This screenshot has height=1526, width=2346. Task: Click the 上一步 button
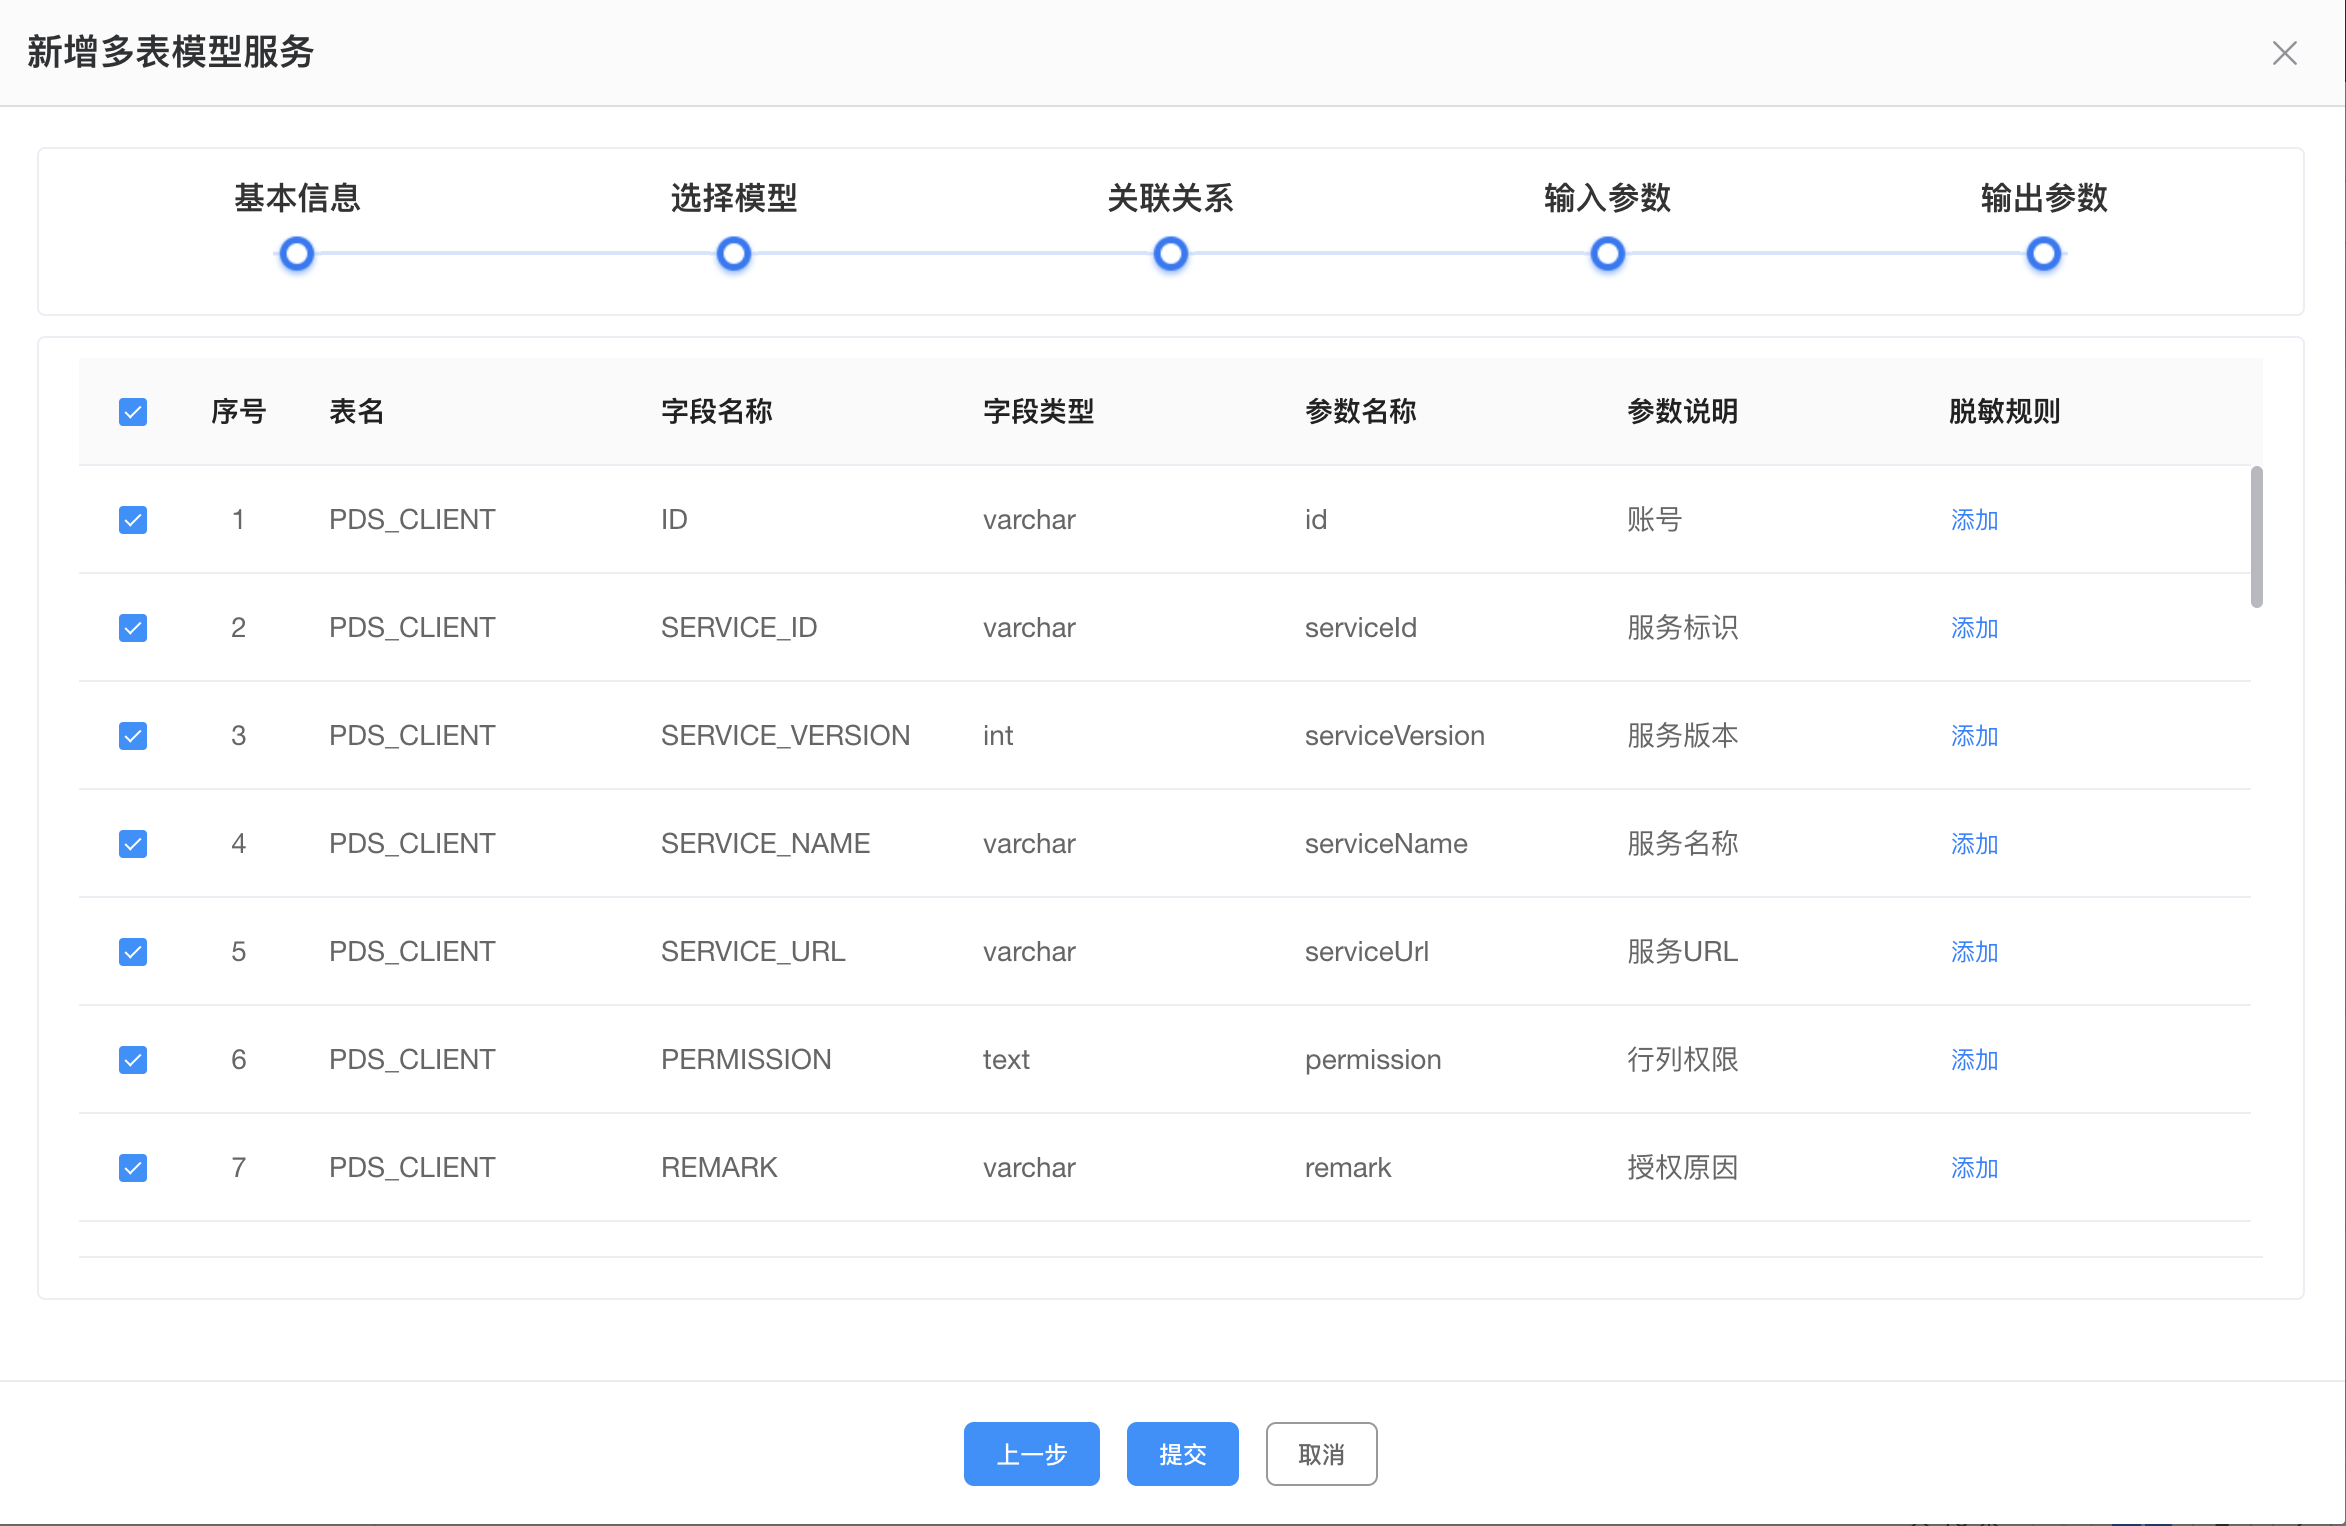click(x=1032, y=1454)
